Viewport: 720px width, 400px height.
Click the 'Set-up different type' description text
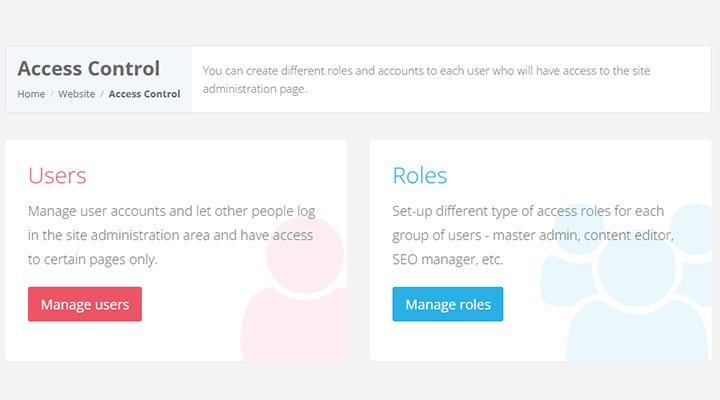point(533,235)
